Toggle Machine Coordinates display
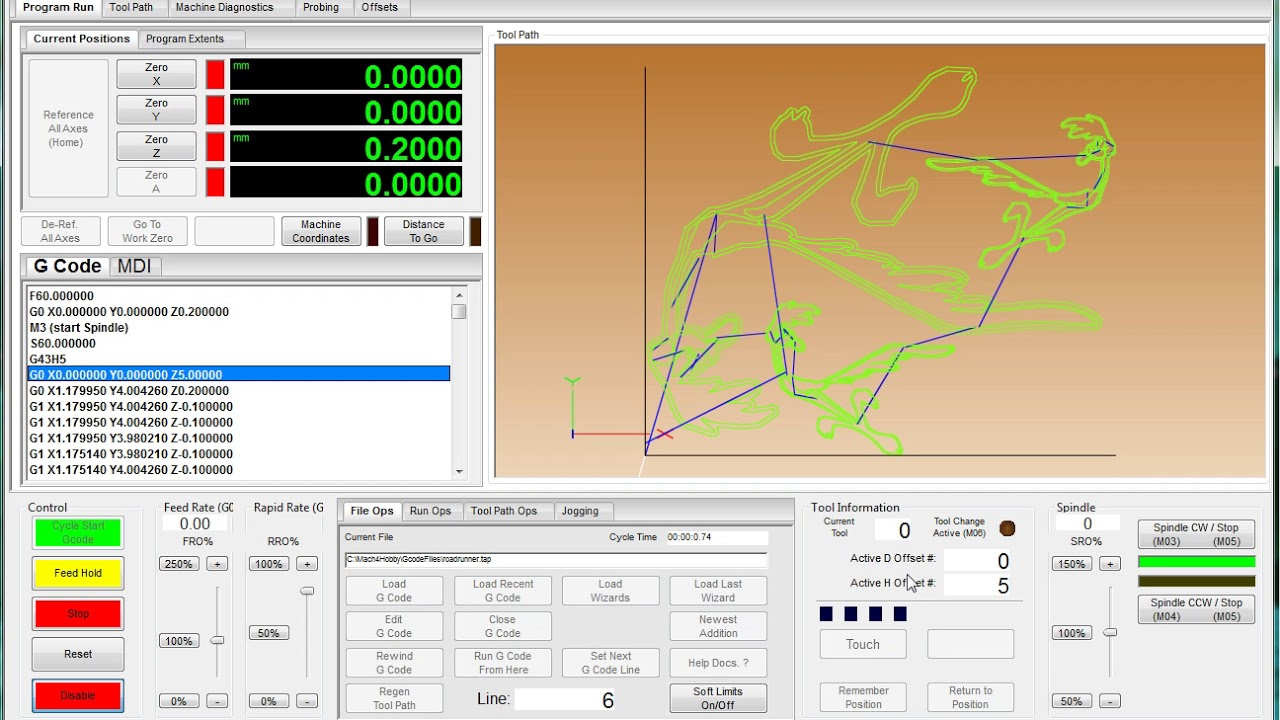Screen dimensions: 1280x720 pyautogui.click(x=321, y=231)
